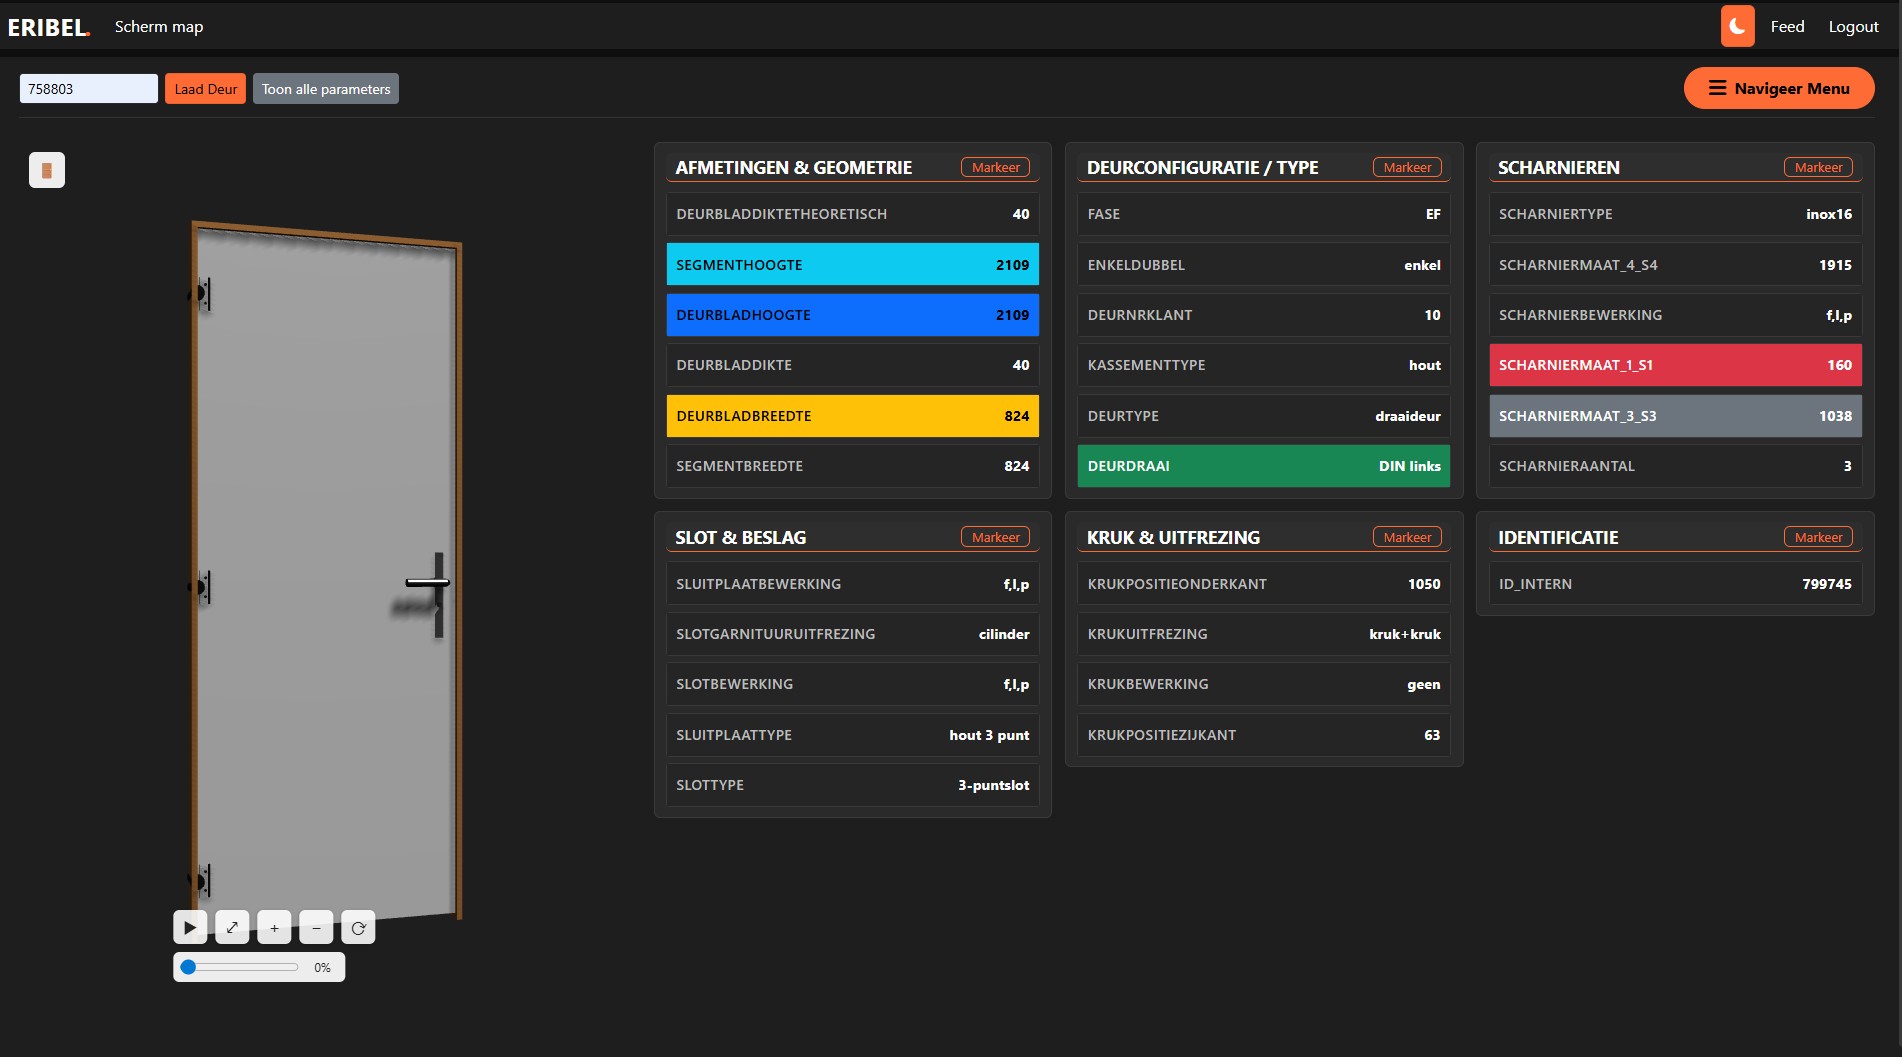The width and height of the screenshot is (1902, 1057).
Task: Click the SCHARNIERMAAT_4_S4 row
Action: pyautogui.click(x=1675, y=265)
